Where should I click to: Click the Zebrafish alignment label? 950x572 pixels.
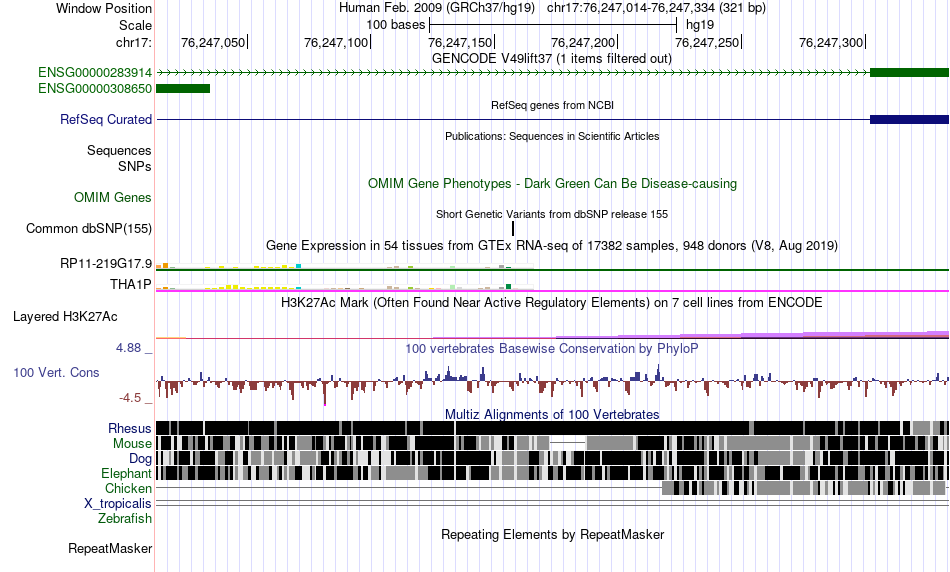pyautogui.click(x=125, y=519)
